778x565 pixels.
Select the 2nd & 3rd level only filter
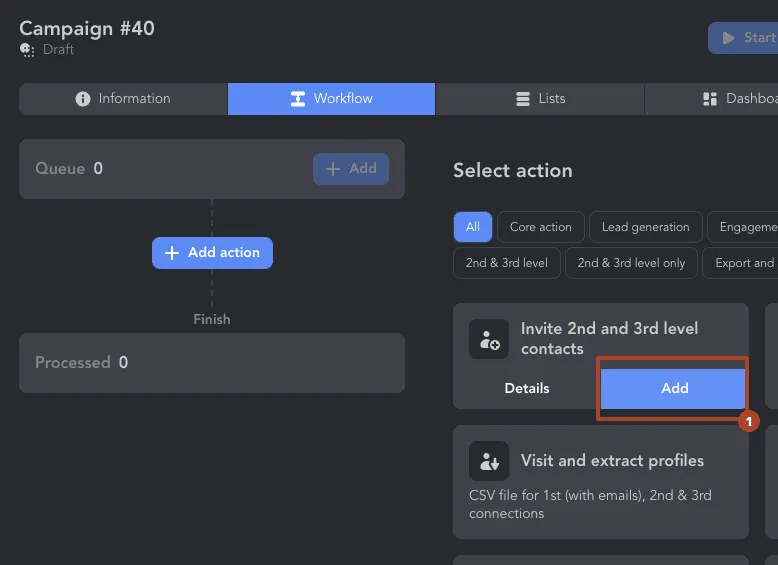pyautogui.click(x=631, y=263)
